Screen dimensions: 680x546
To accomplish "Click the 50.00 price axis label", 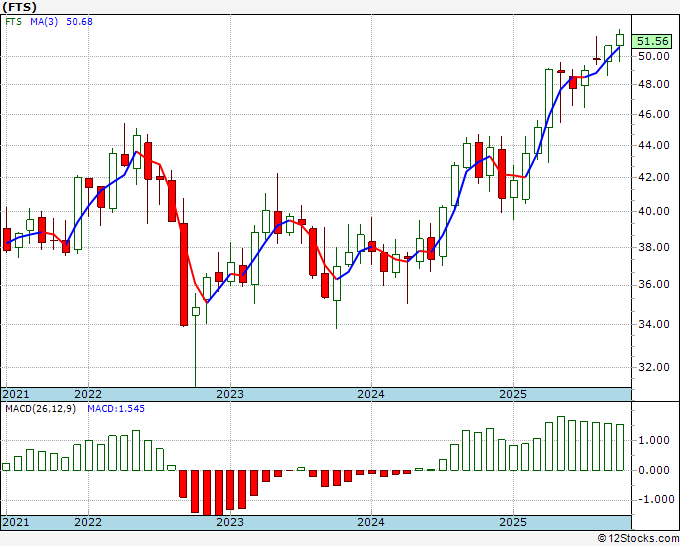I will click(654, 56).
